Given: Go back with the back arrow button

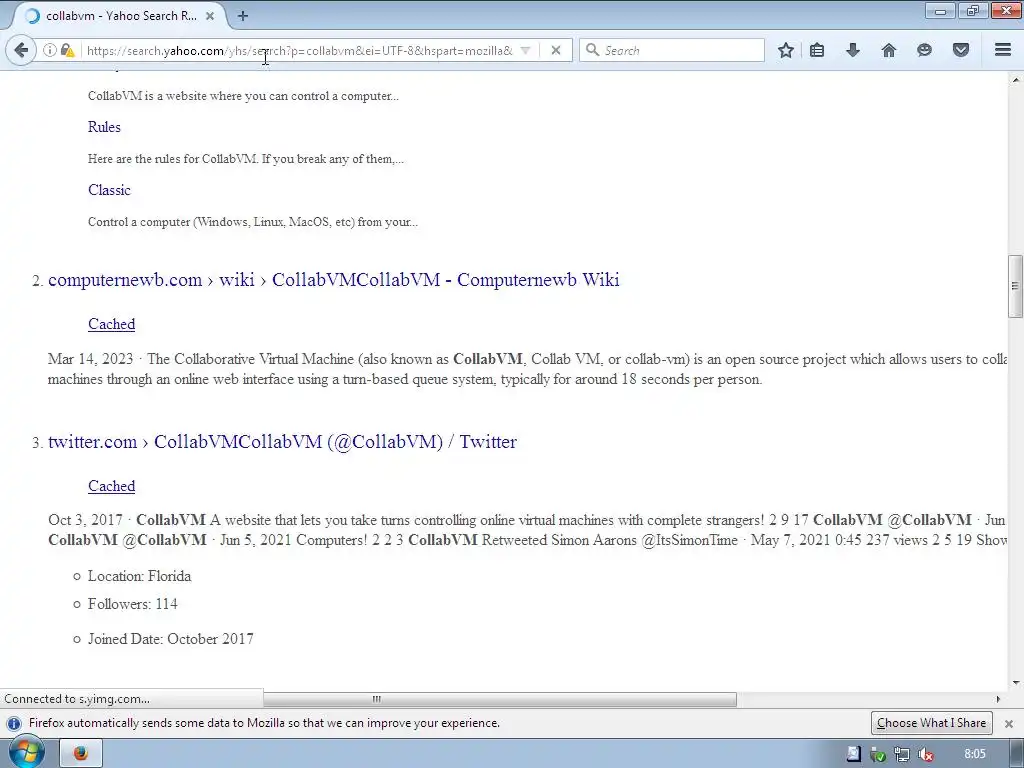Looking at the screenshot, I should [x=21, y=50].
